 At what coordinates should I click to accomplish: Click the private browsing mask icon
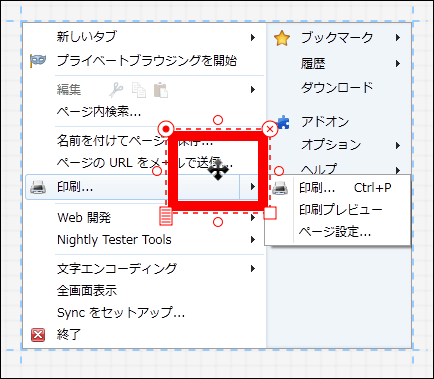pos(38,61)
